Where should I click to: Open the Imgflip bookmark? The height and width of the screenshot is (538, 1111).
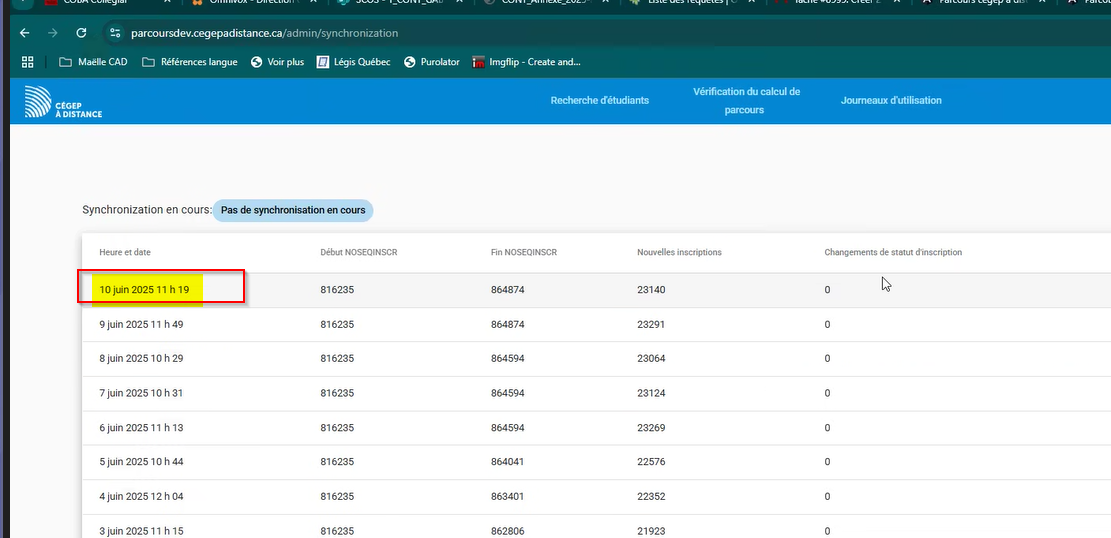click(x=526, y=62)
